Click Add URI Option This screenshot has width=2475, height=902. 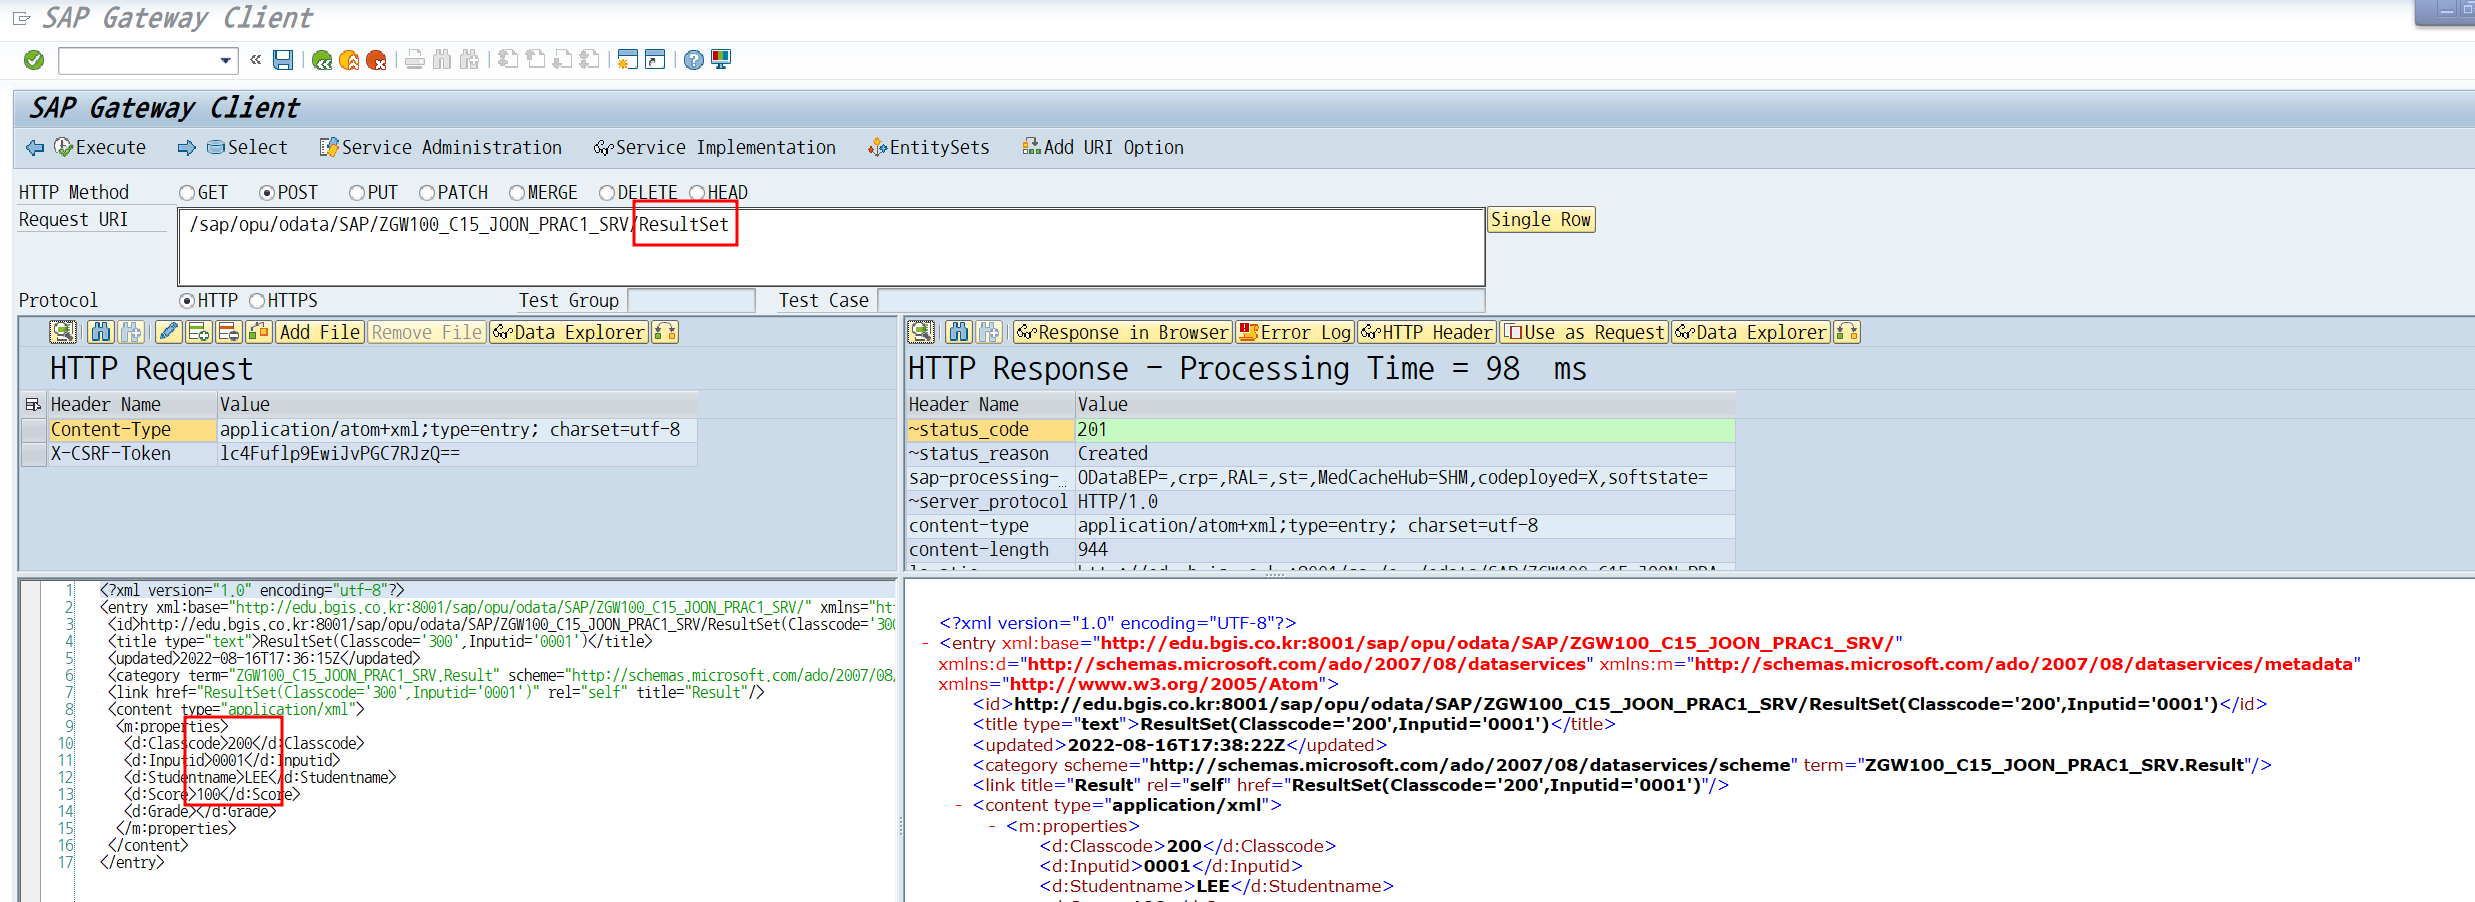[x=1103, y=148]
